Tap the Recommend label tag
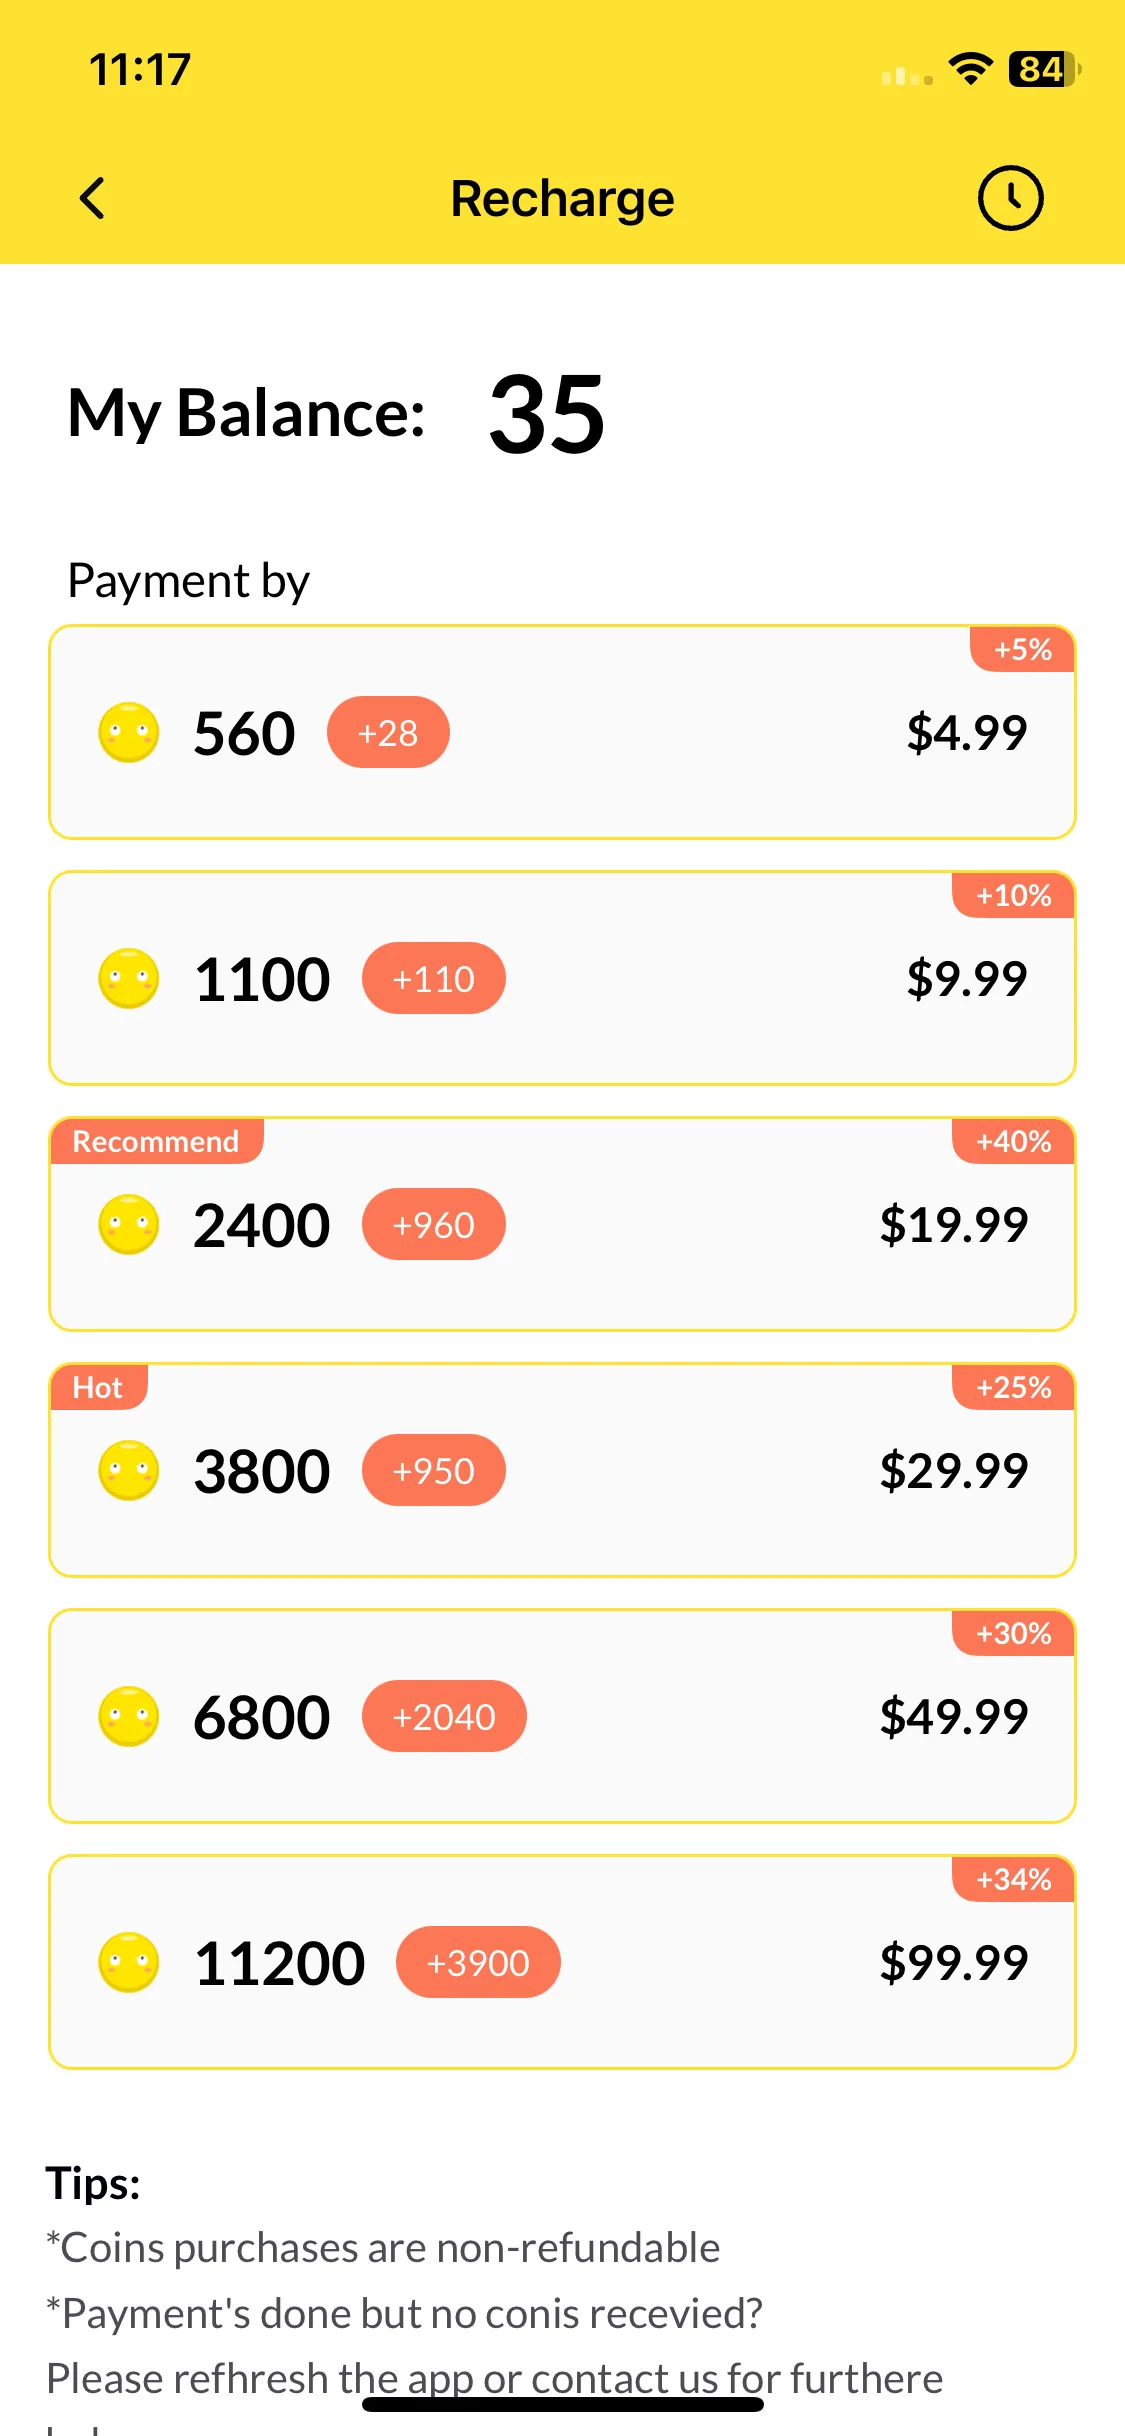Image resolution: width=1125 pixels, height=2436 pixels. click(x=156, y=1141)
